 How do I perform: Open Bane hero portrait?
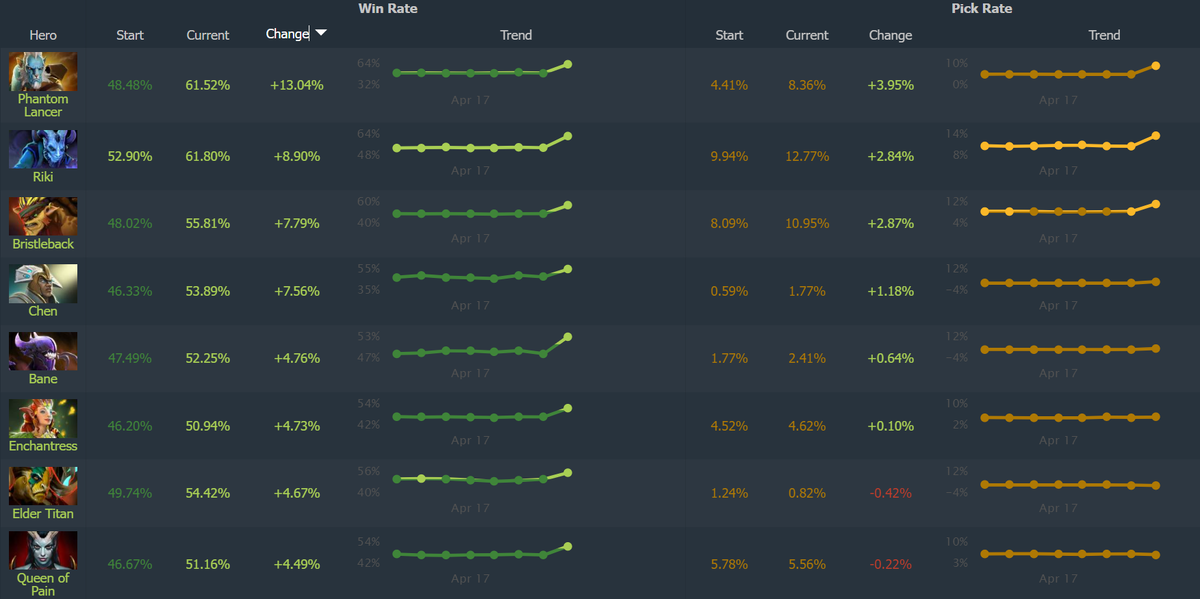pyautogui.click(x=43, y=351)
